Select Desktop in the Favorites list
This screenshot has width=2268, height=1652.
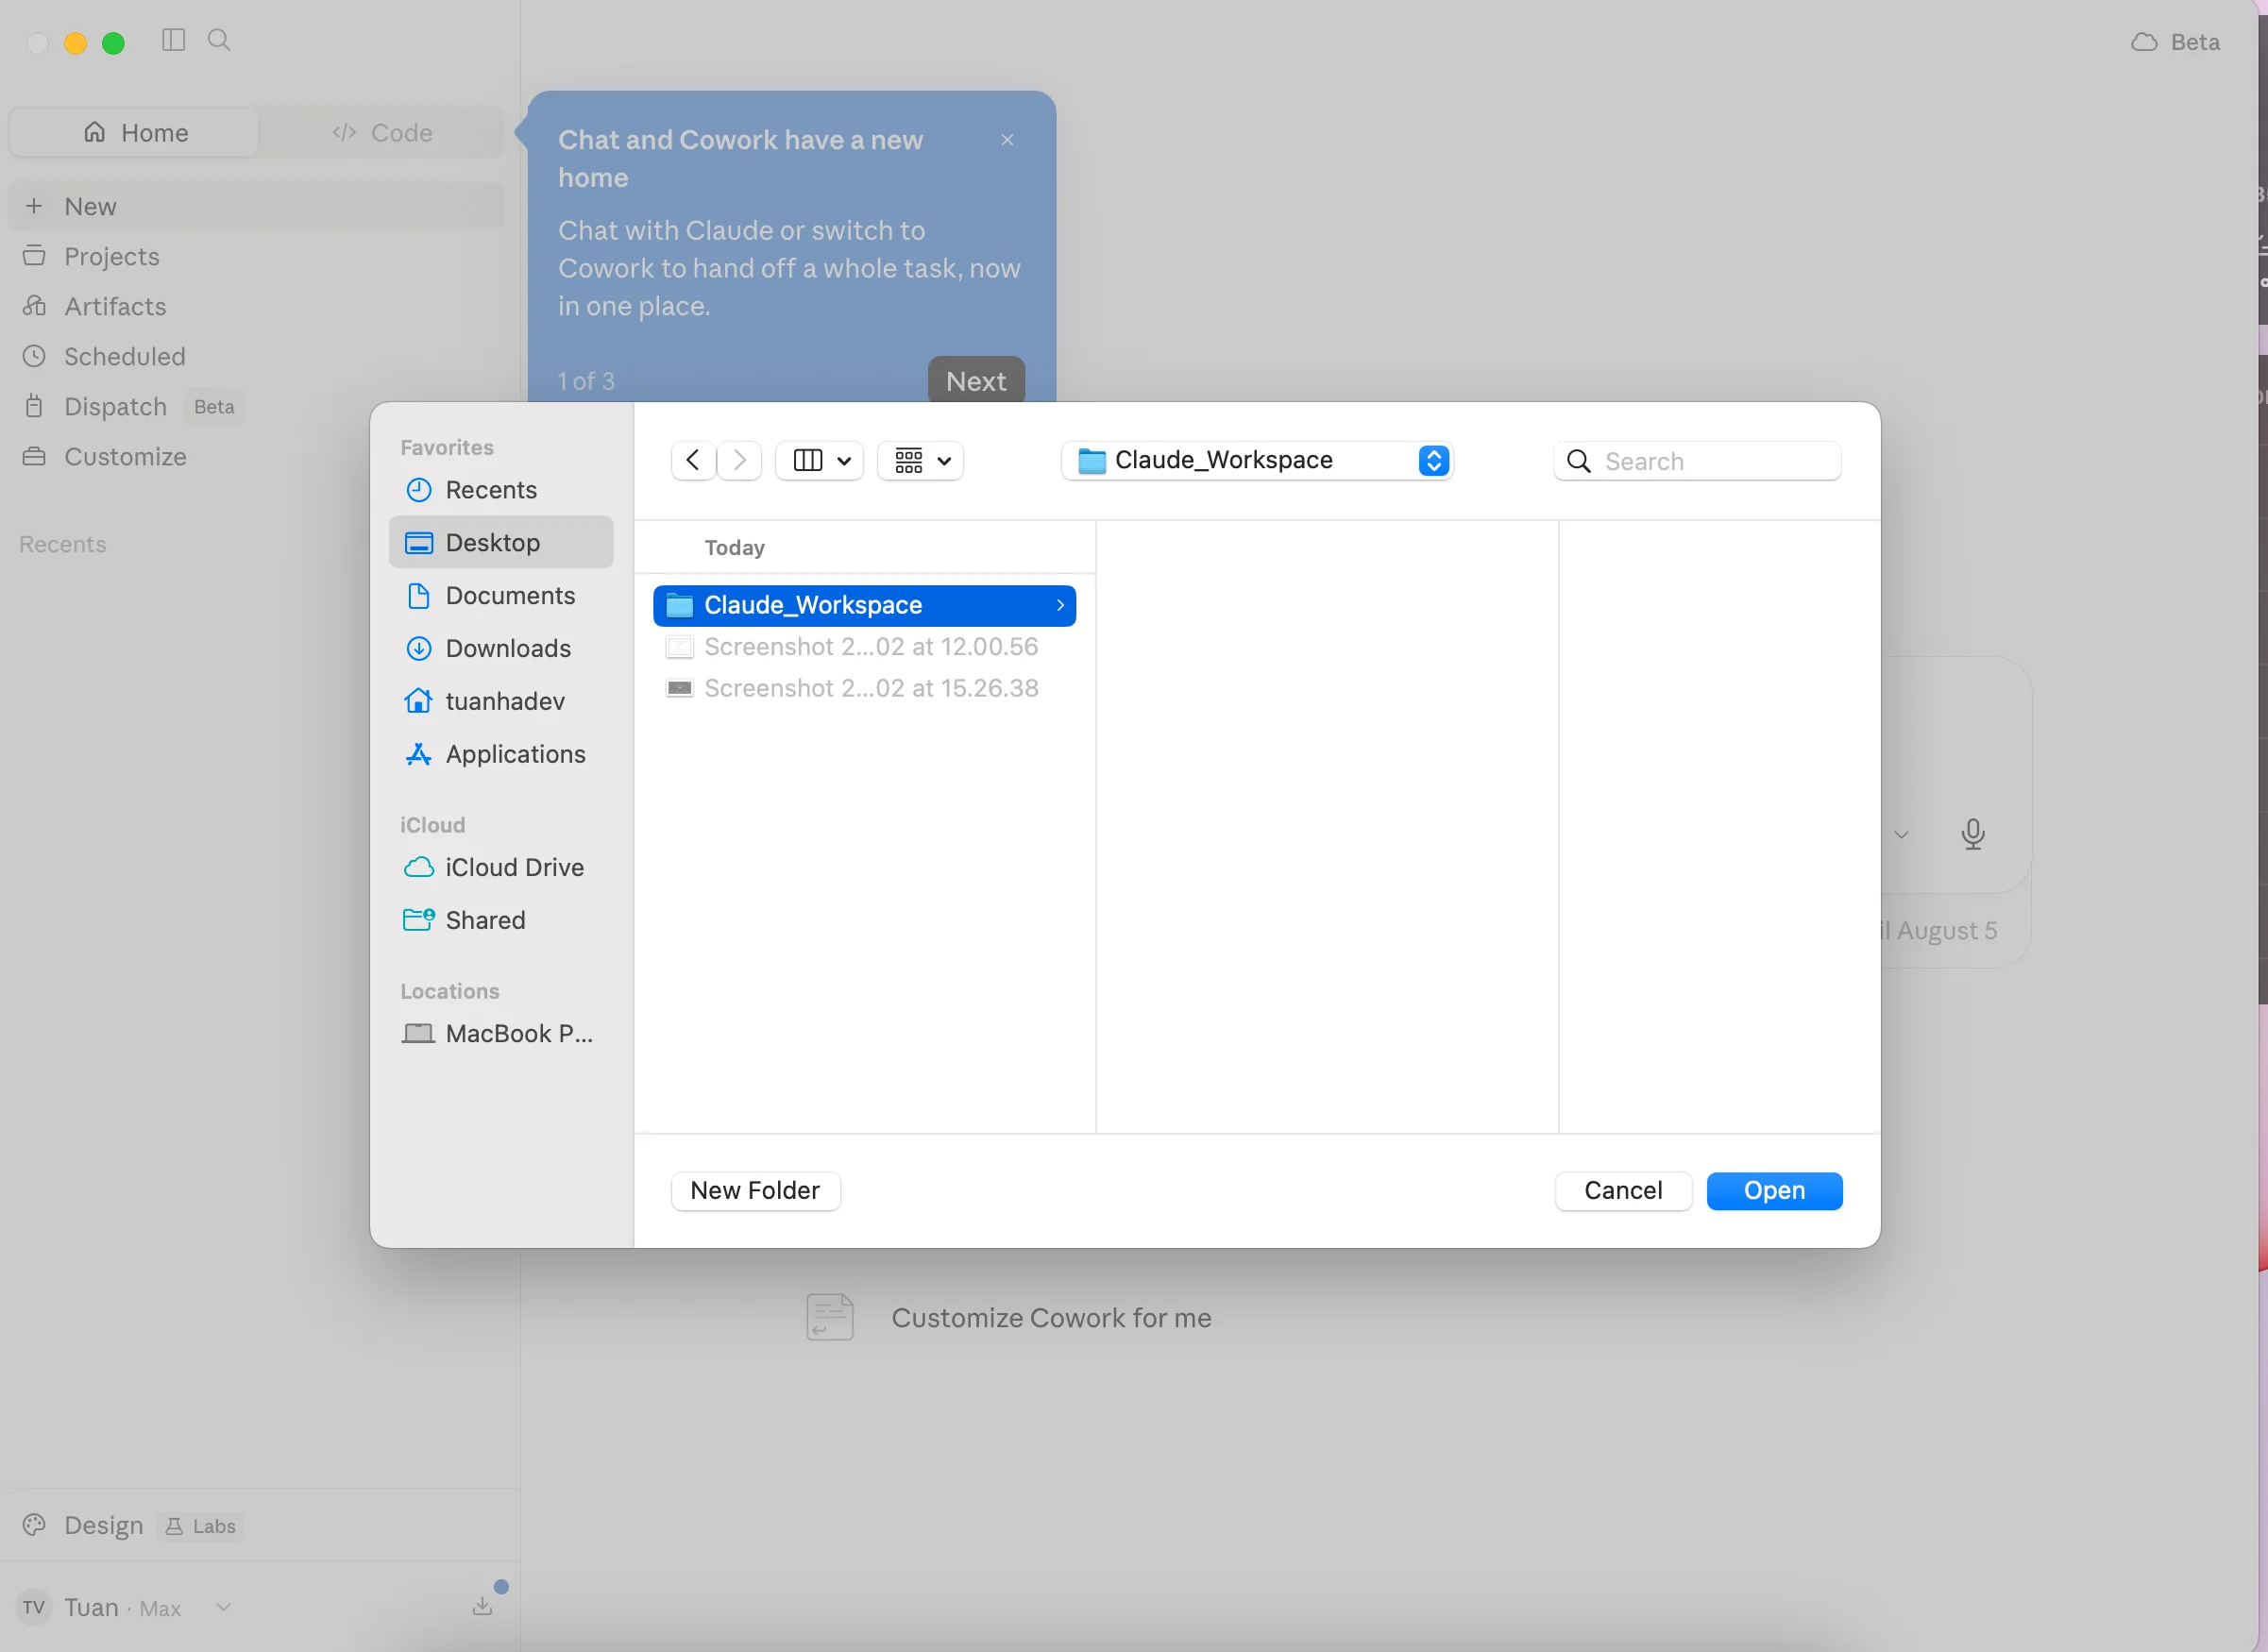tap(500, 542)
